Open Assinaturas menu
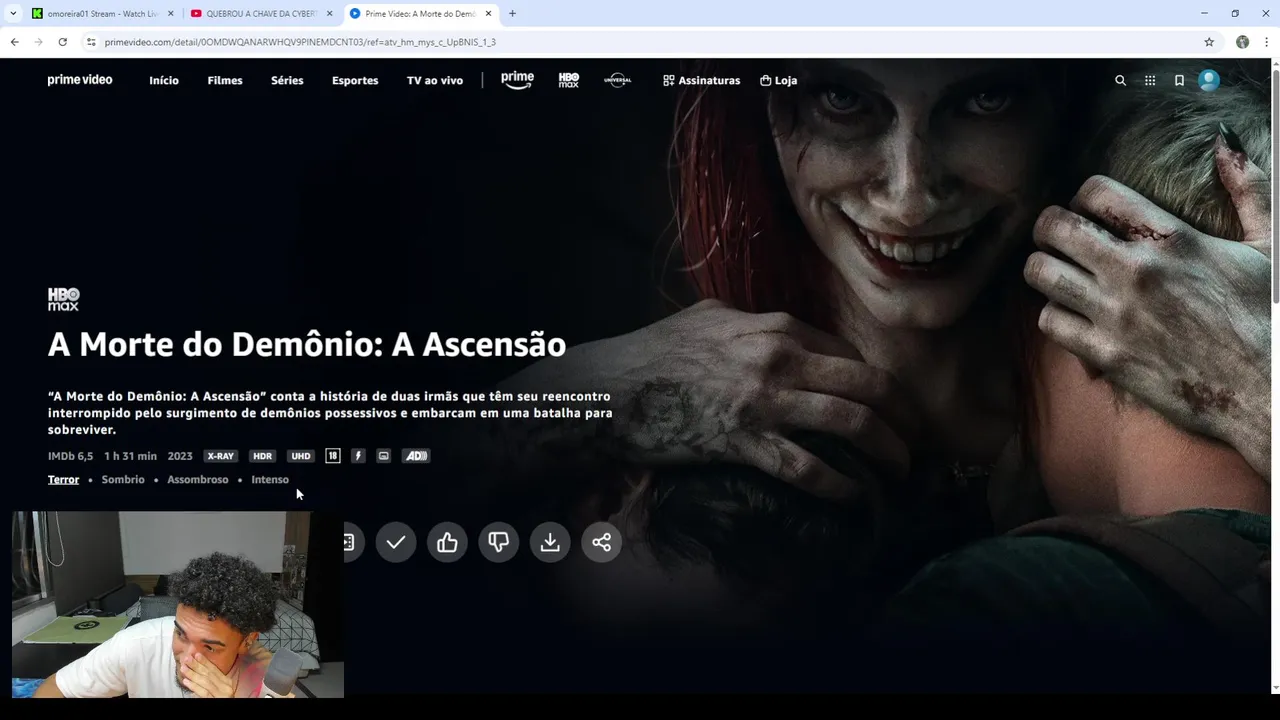Screen dimensions: 1280x720 coord(701,80)
